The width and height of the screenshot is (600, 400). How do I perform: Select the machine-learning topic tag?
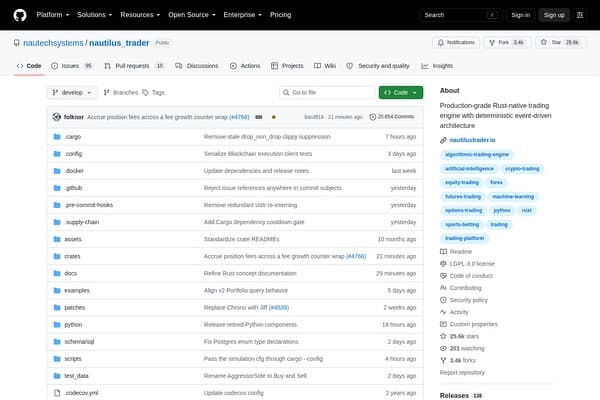tap(513, 197)
